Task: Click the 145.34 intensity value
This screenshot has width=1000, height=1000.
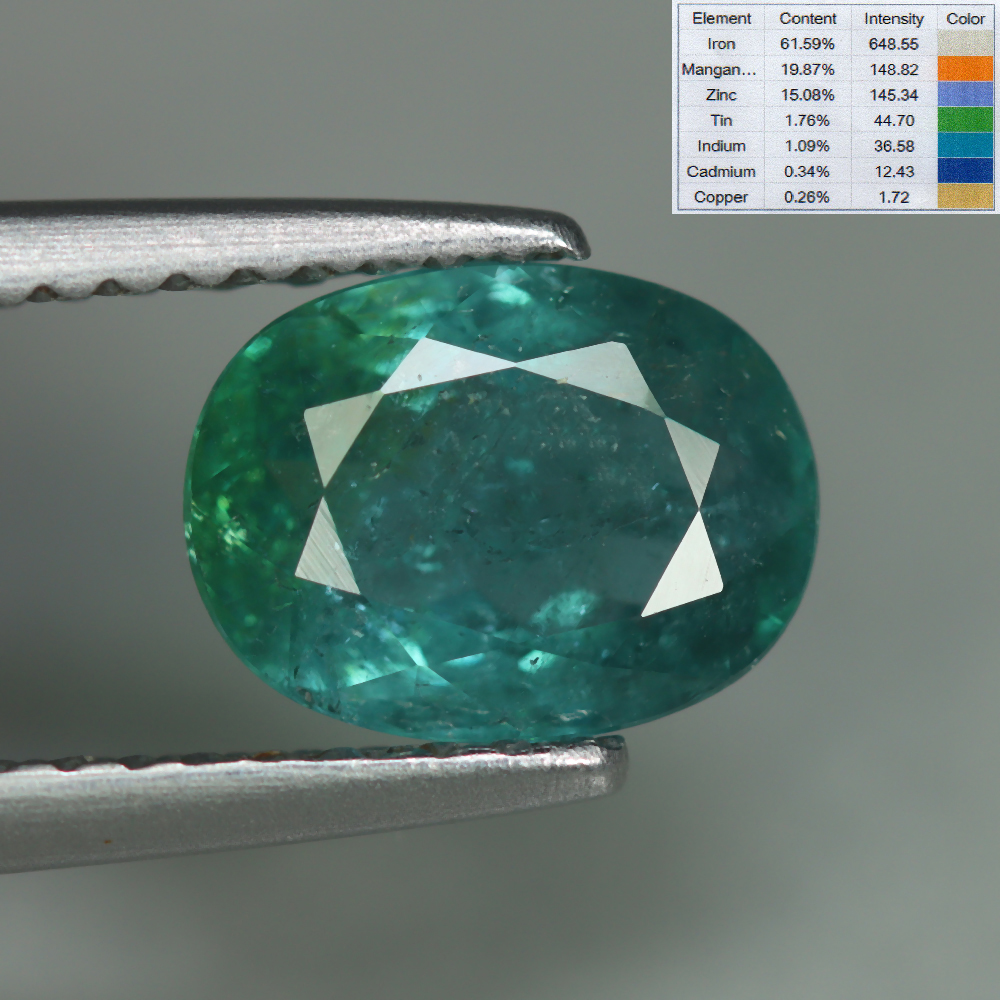Action: pos(893,95)
